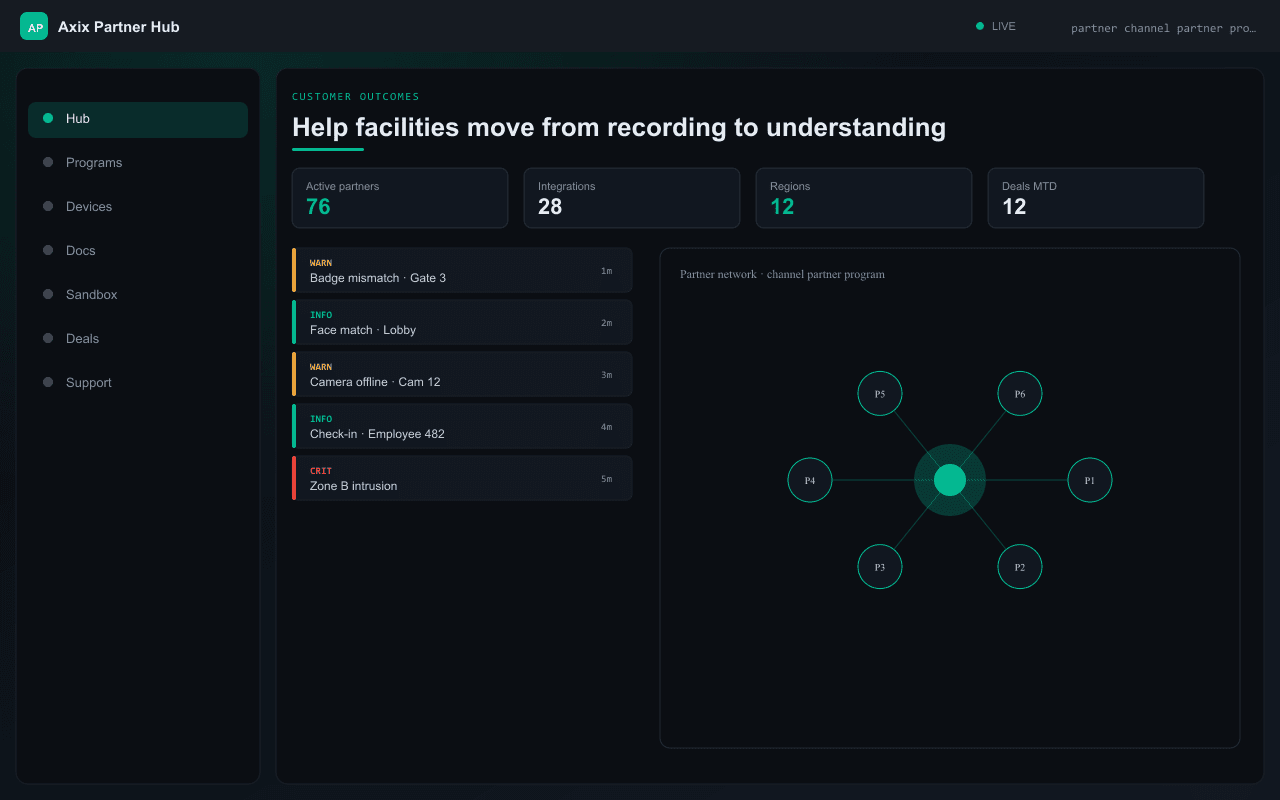The height and width of the screenshot is (800, 1280).
Task: Click the Partner network panel title
Action: [782, 274]
